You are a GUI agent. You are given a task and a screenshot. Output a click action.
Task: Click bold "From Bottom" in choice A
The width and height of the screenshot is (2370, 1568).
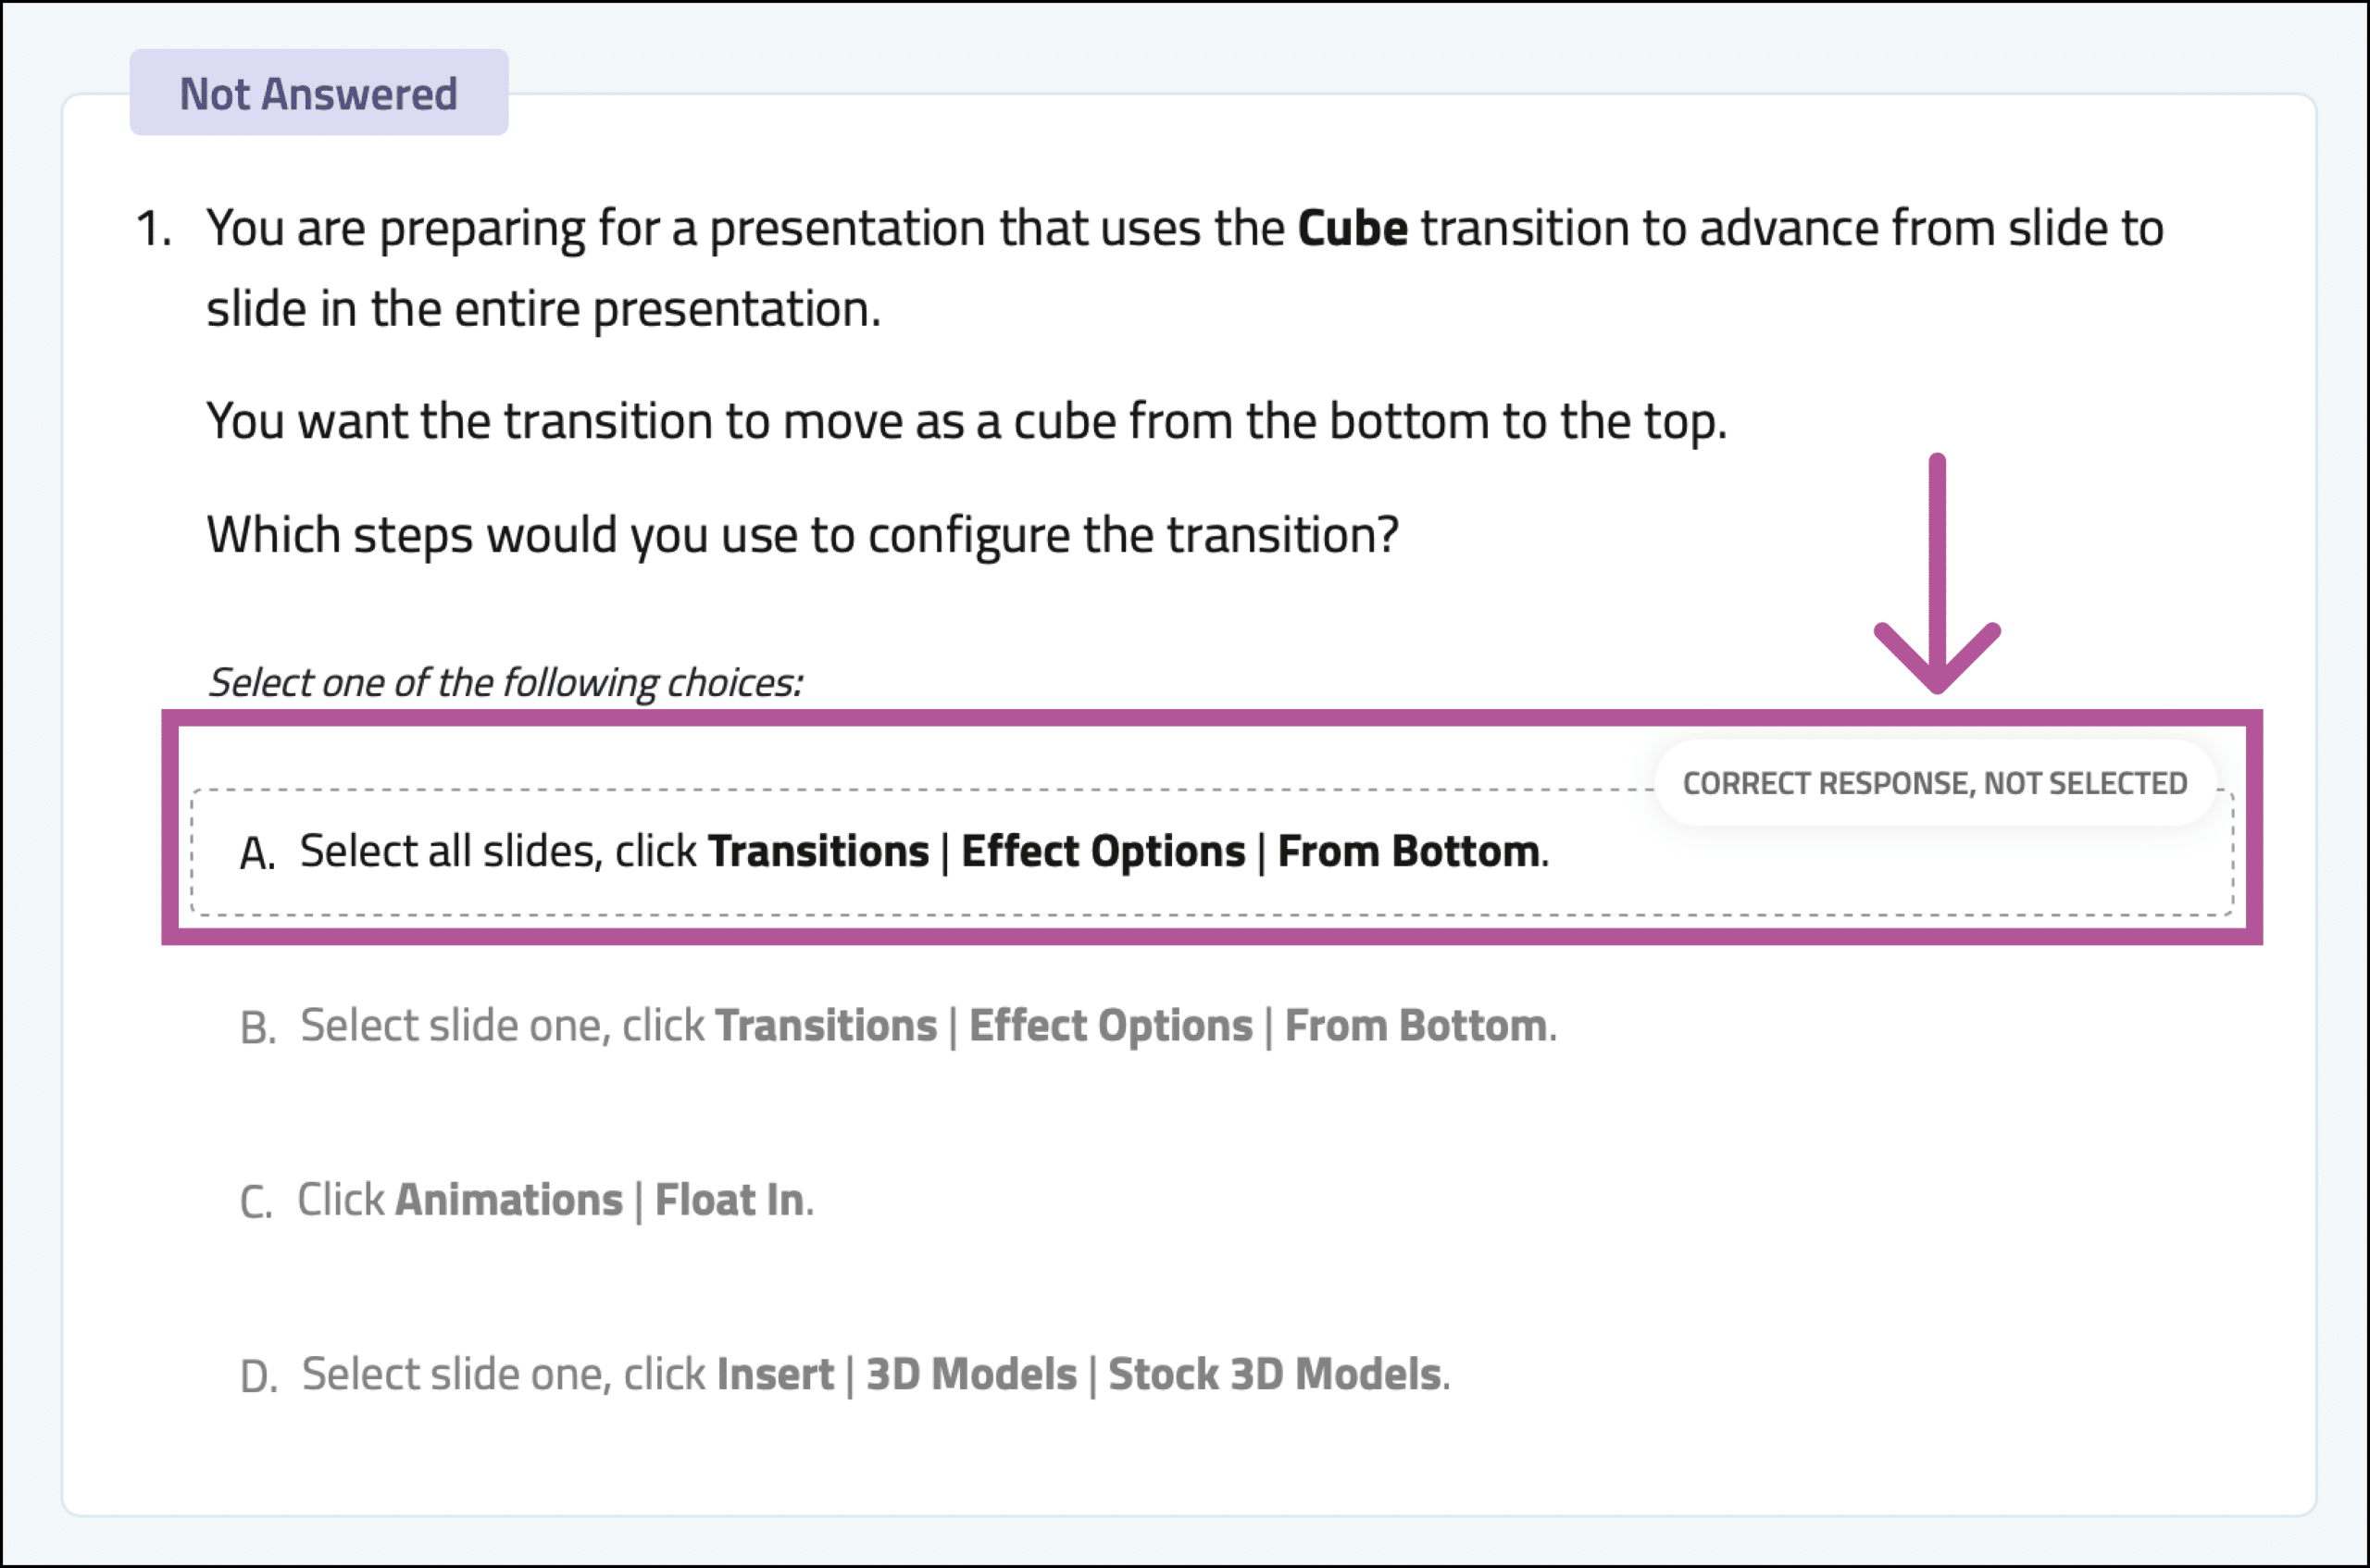[1408, 852]
